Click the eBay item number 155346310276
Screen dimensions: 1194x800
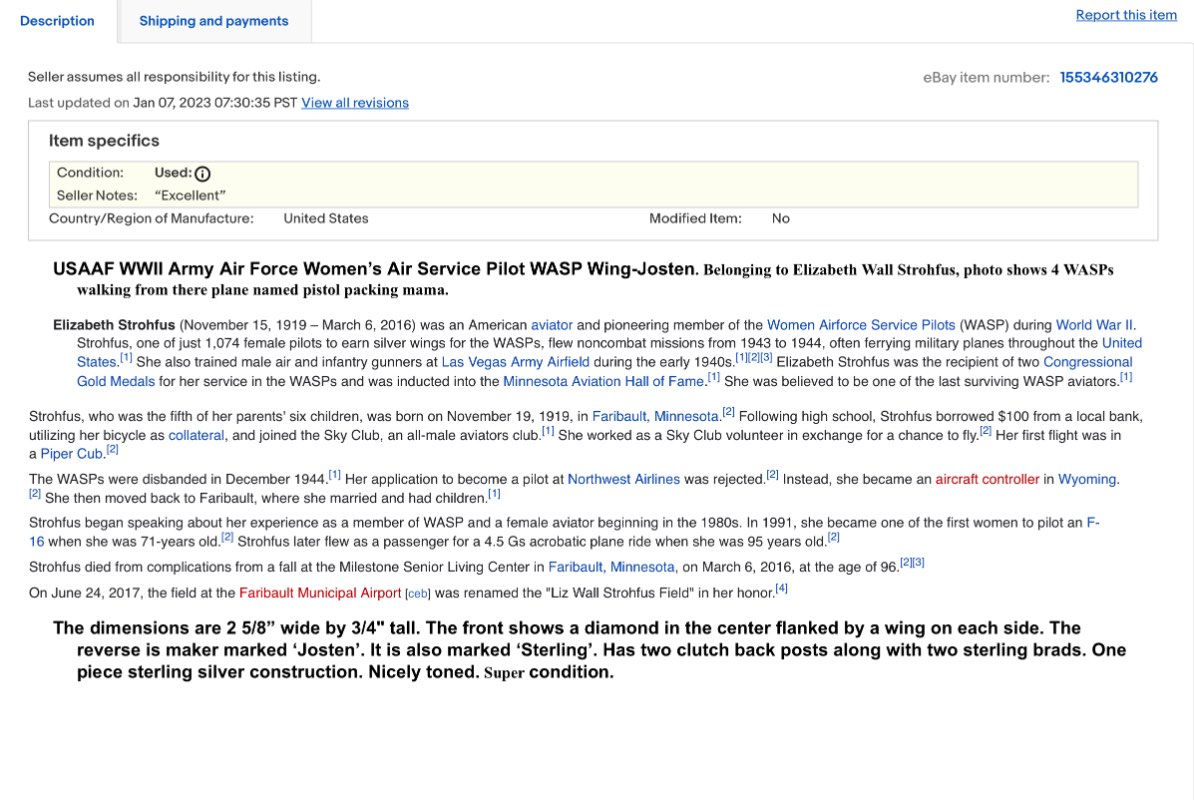(1108, 78)
